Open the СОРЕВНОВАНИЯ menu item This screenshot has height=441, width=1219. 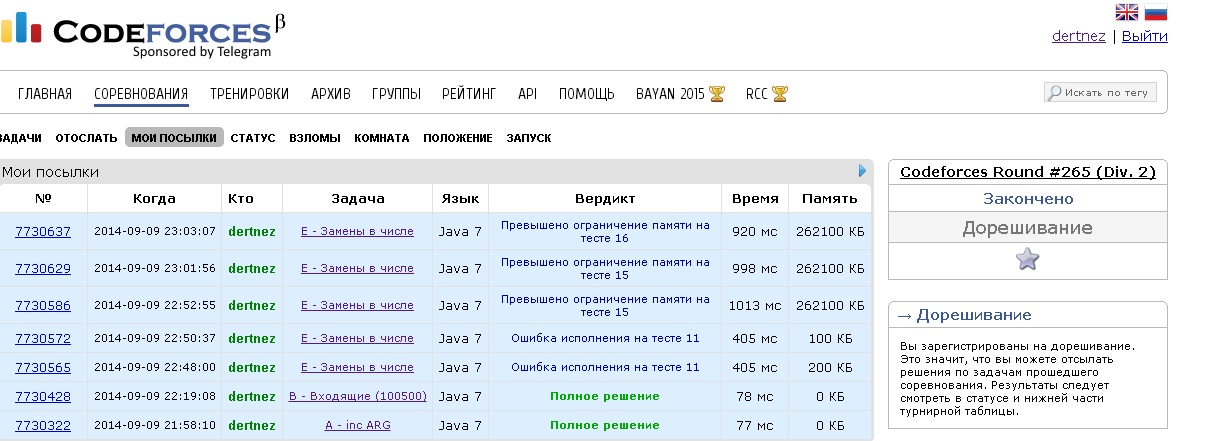(x=141, y=94)
